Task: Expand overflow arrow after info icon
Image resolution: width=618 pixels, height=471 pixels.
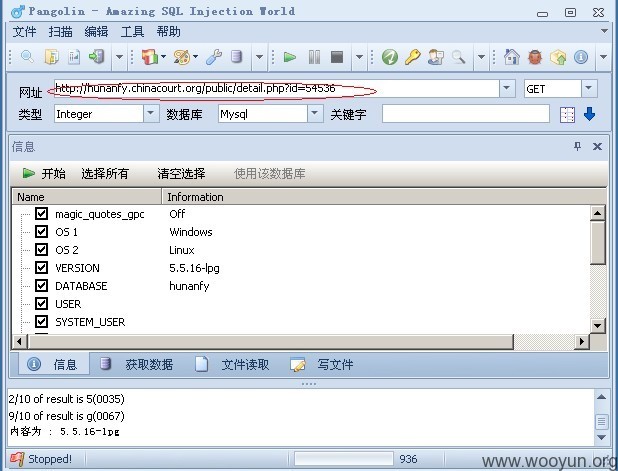Action: (x=603, y=58)
